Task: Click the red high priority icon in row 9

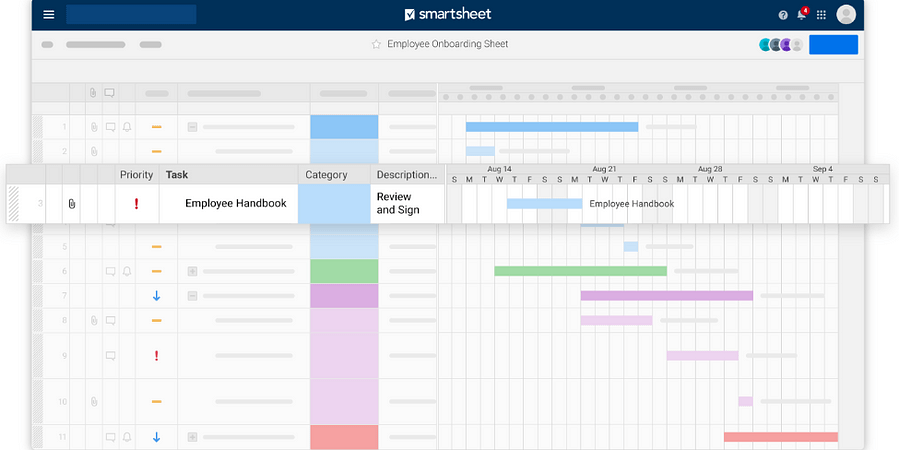Action: (x=157, y=356)
